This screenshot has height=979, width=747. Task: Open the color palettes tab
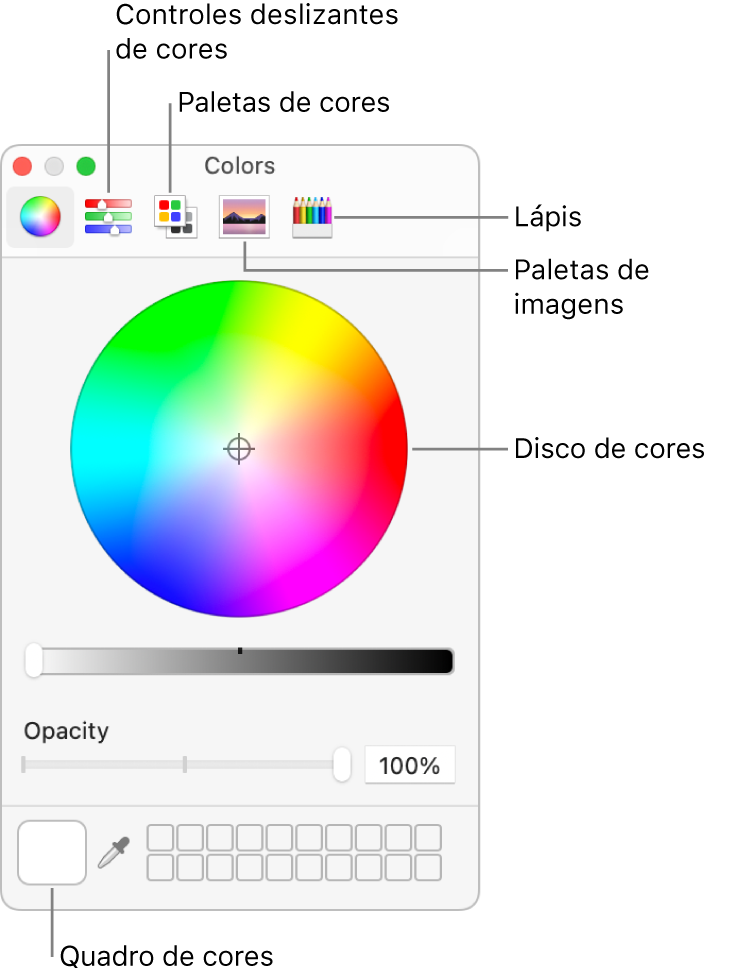click(176, 217)
